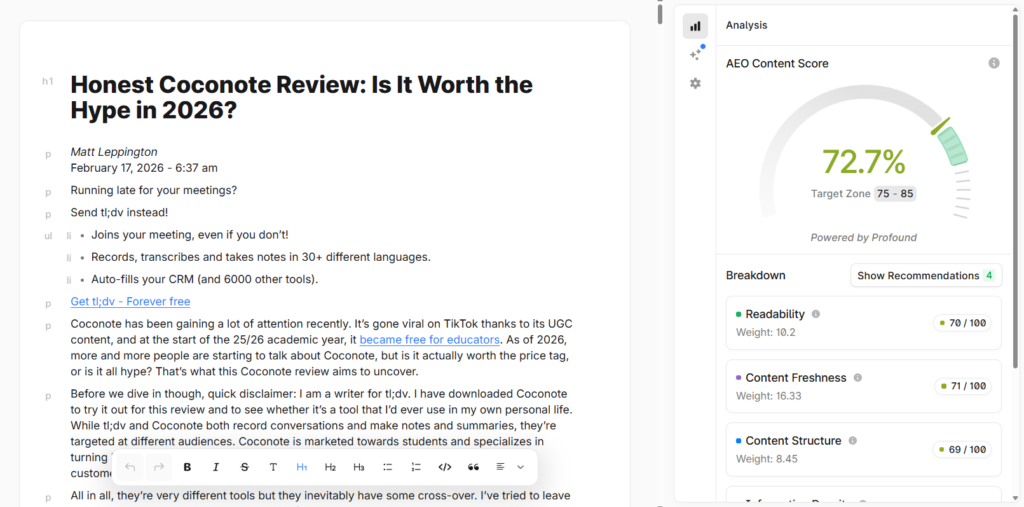1024x507 pixels.
Task: Open the AI sparkles suggestions icon
Action: [695, 54]
